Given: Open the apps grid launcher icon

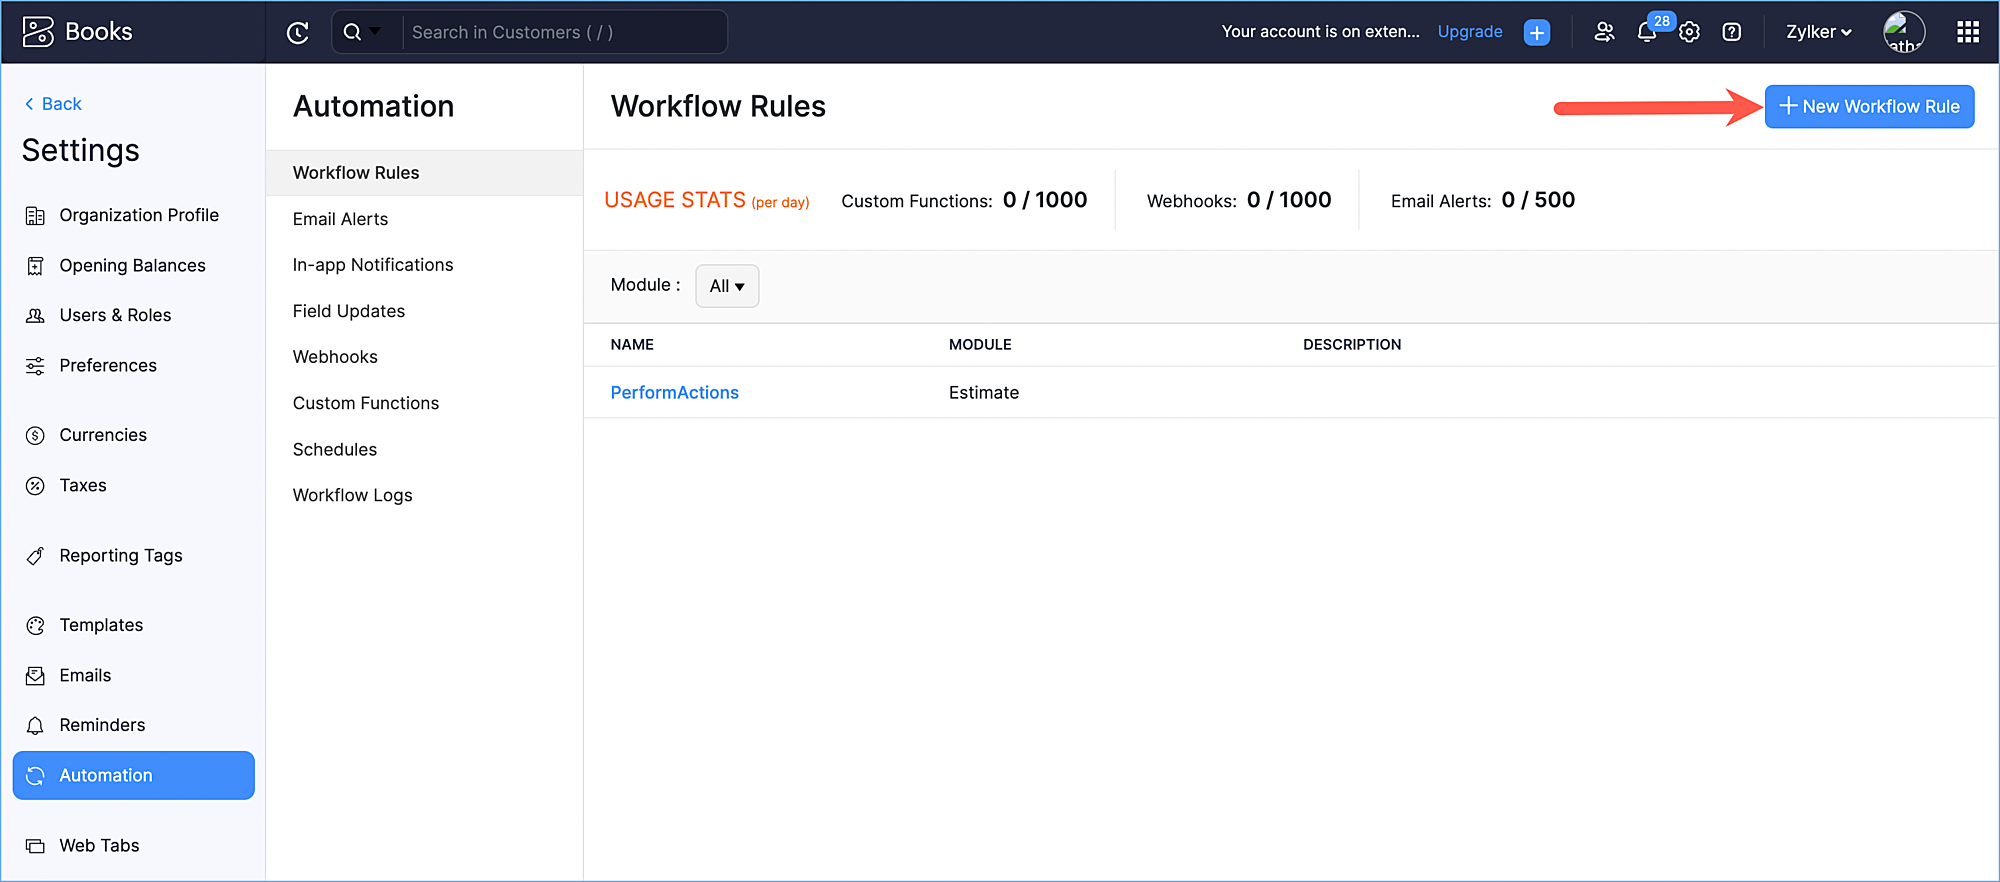Looking at the screenshot, I should click(1967, 32).
